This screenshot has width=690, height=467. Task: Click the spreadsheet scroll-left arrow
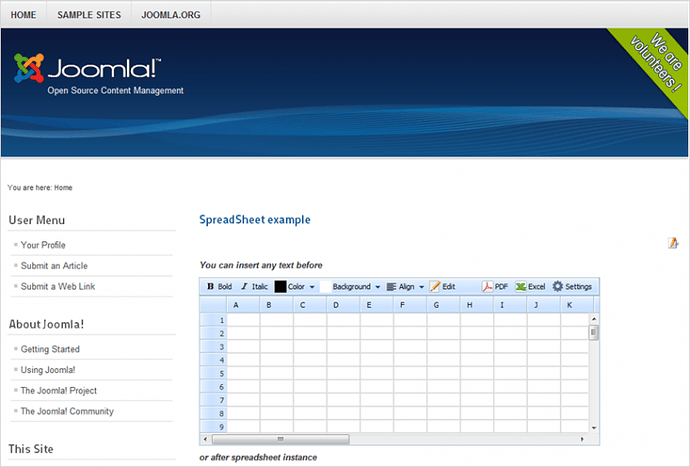coord(205,439)
